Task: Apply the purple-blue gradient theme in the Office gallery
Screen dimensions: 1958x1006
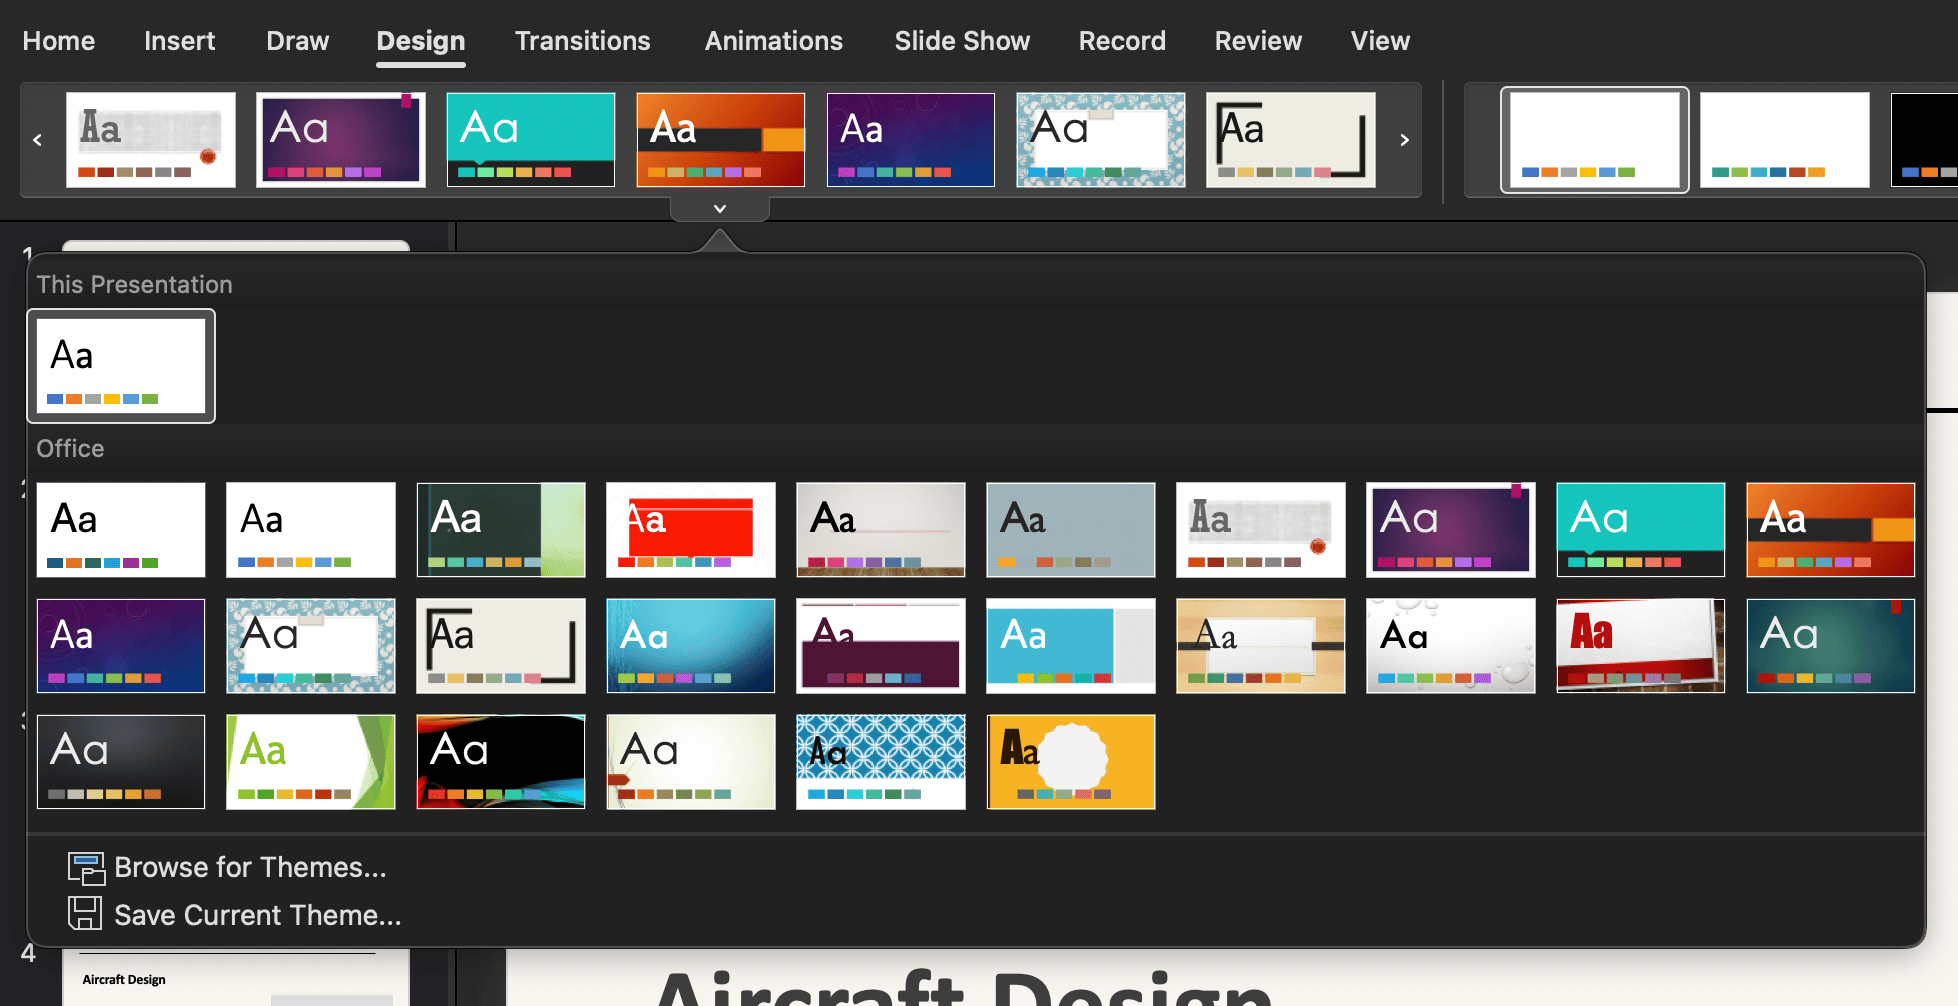Action: (121, 646)
